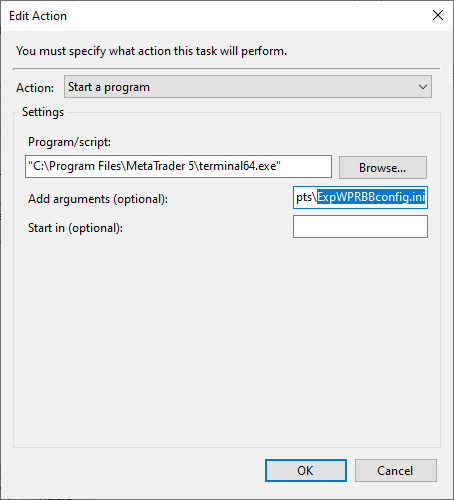Confirm changes with the OK button
Image resolution: width=454 pixels, height=500 pixels.
tap(306, 470)
